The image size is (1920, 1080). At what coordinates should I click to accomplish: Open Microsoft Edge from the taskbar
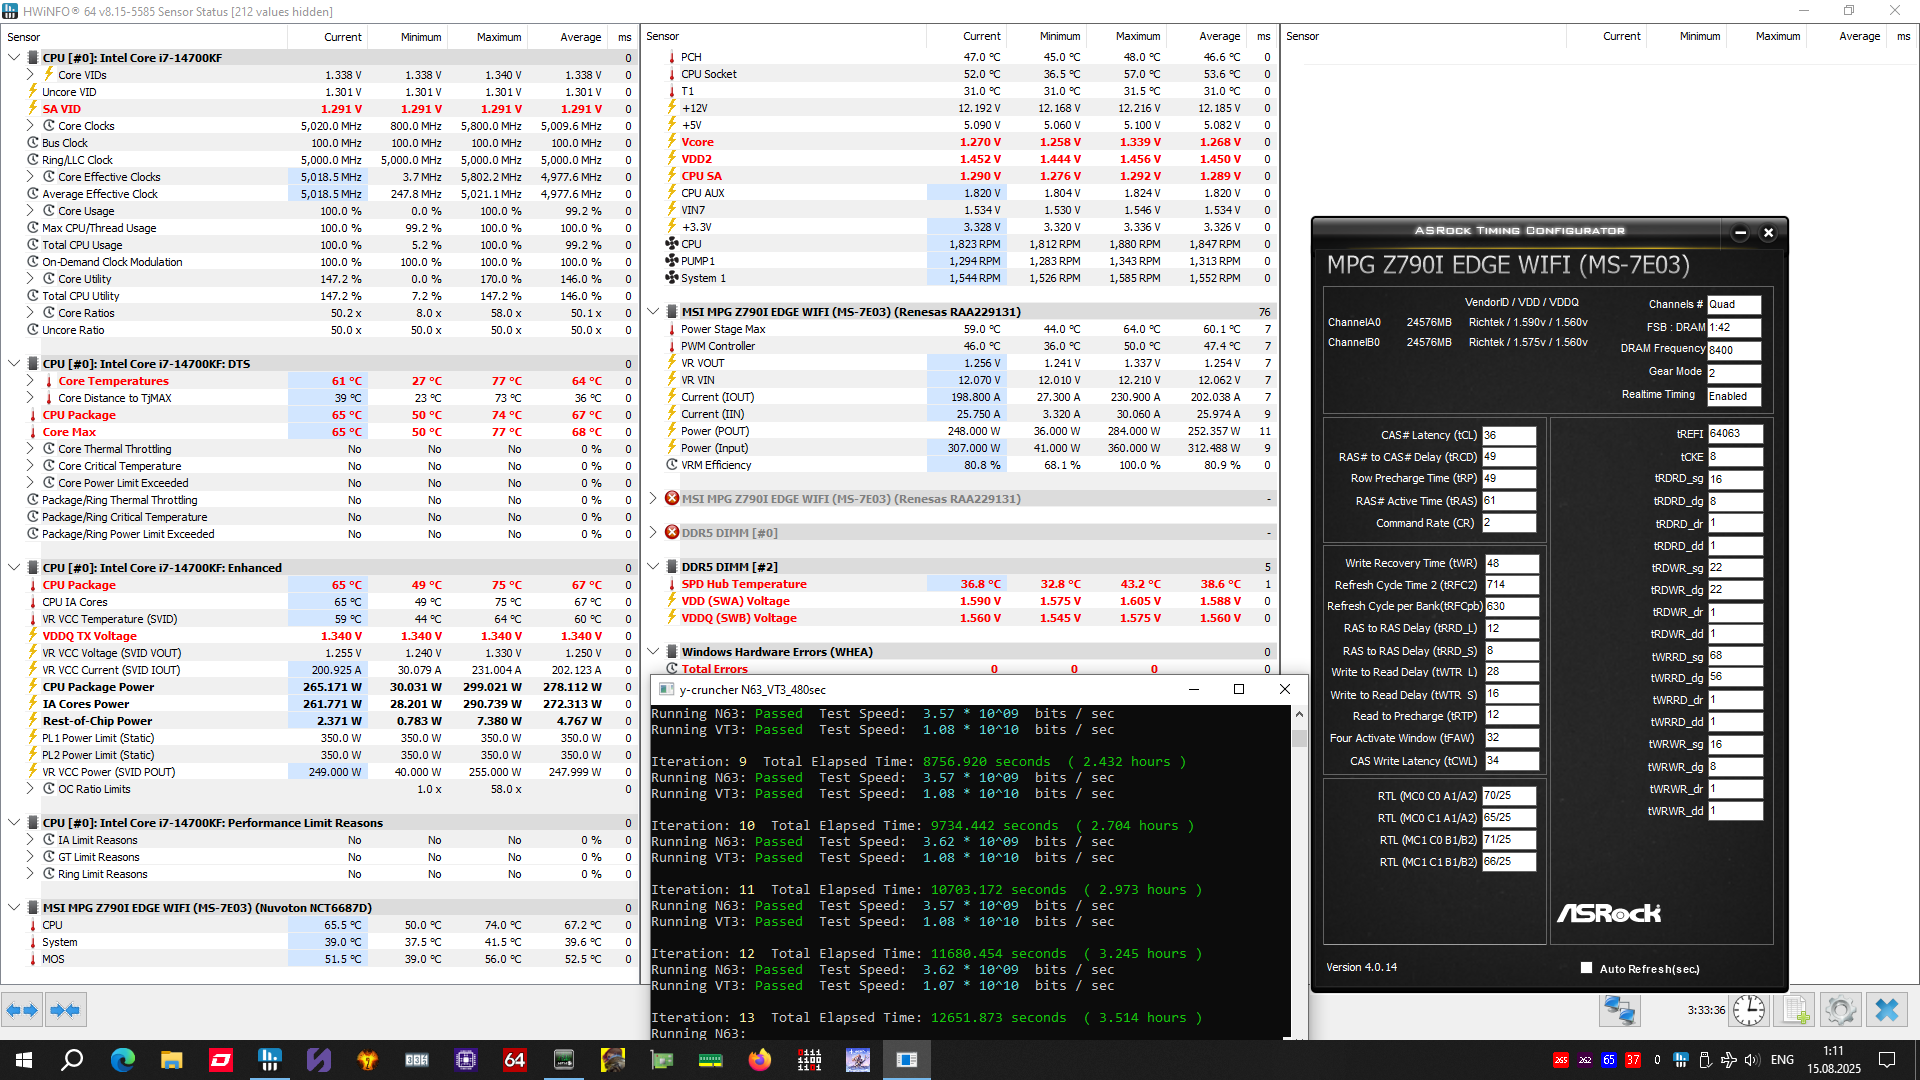coord(122,1060)
